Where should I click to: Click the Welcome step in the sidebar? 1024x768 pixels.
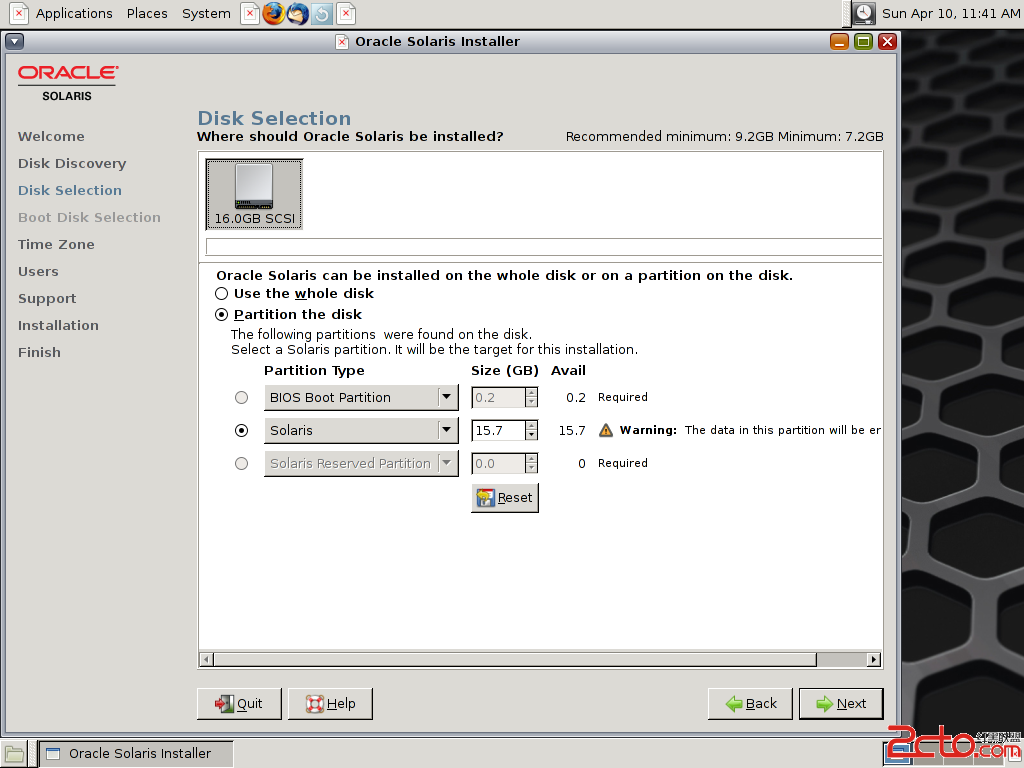pos(51,136)
